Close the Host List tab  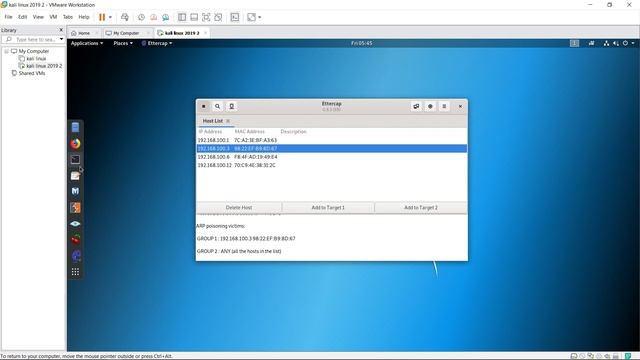[228, 121]
